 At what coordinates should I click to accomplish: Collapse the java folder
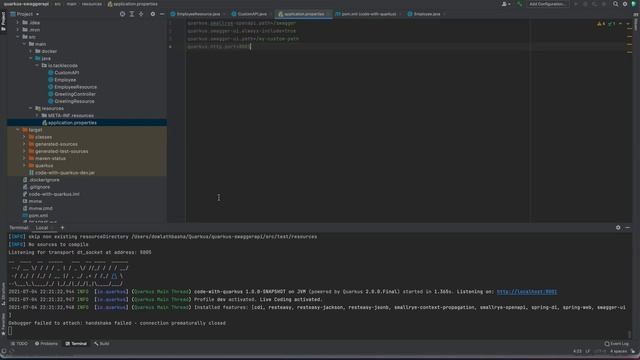31,58
